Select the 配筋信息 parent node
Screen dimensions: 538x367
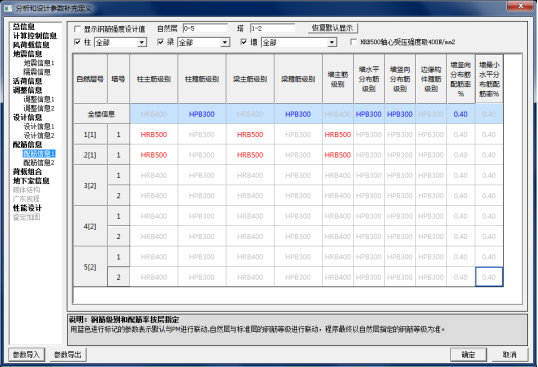click(27, 145)
